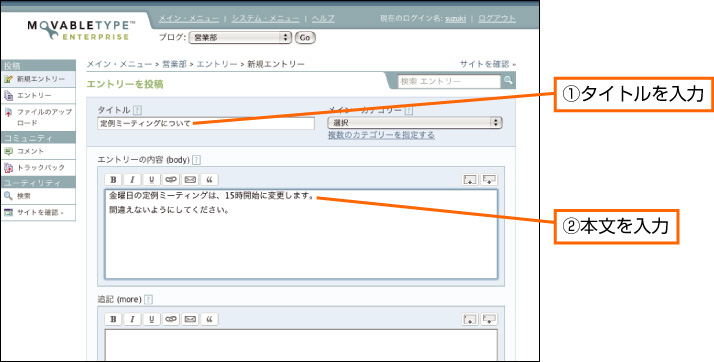The image size is (714, 362).
Task: Insert email link in body editor
Action: [190, 179]
